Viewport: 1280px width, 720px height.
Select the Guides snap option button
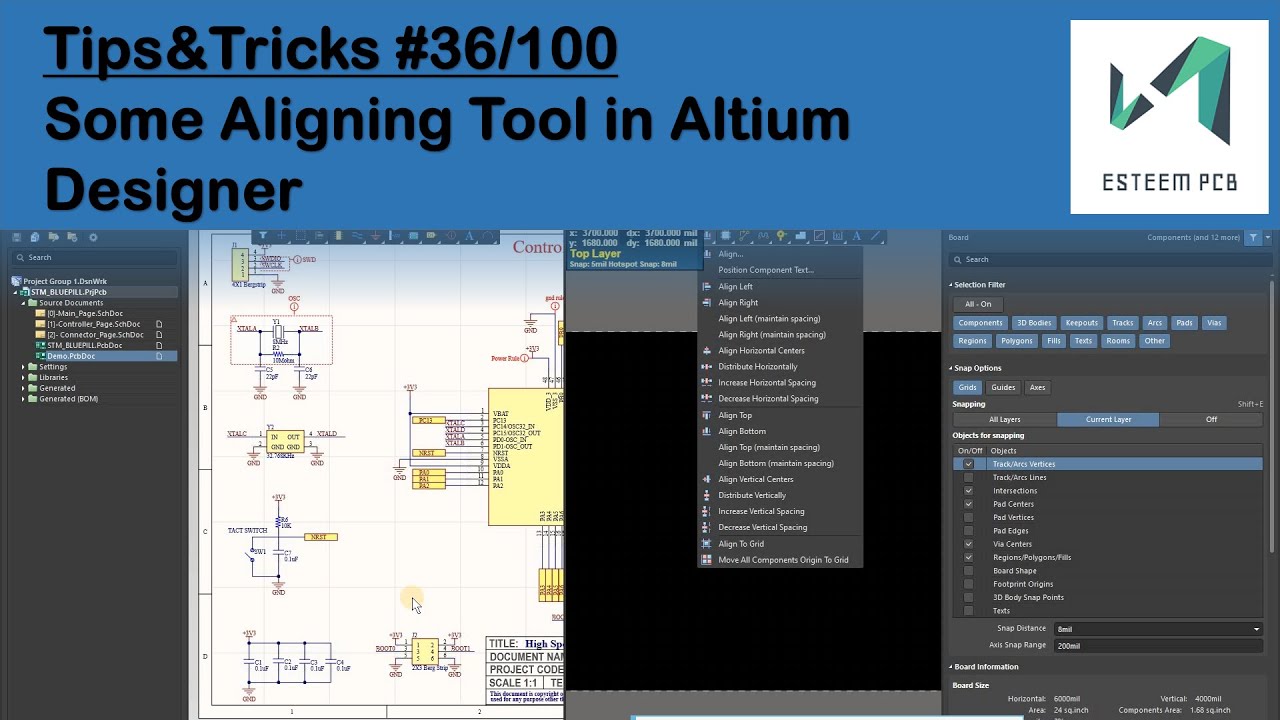click(1003, 387)
